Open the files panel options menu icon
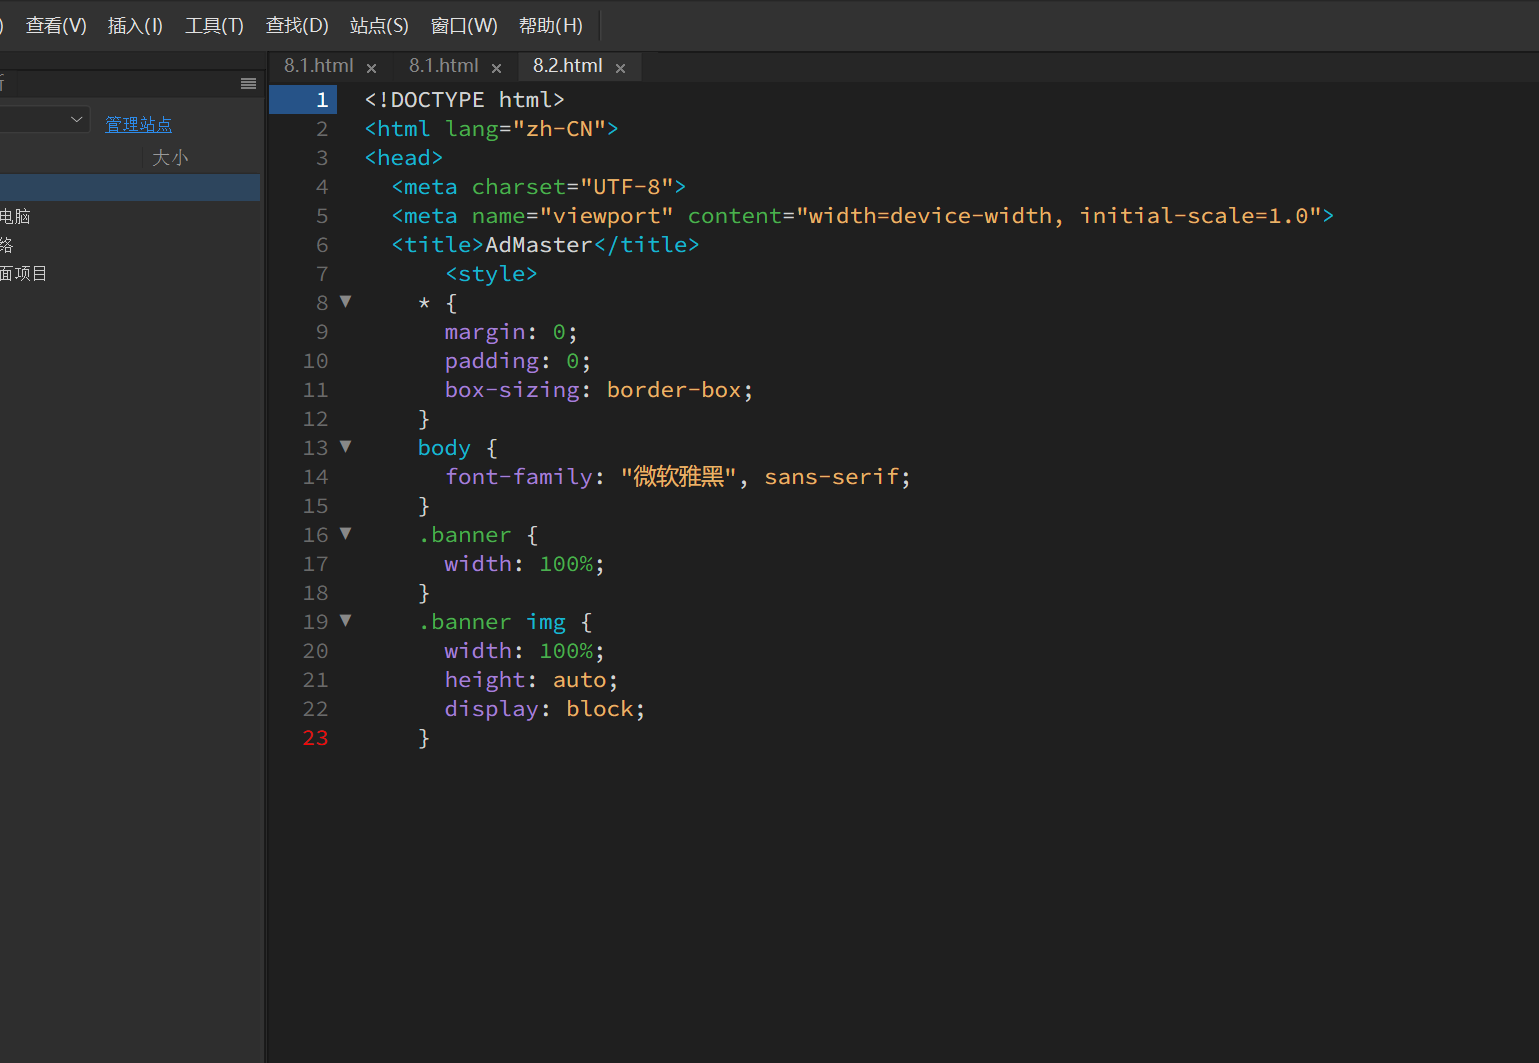Screen dimensions: 1539x1063 [249, 84]
